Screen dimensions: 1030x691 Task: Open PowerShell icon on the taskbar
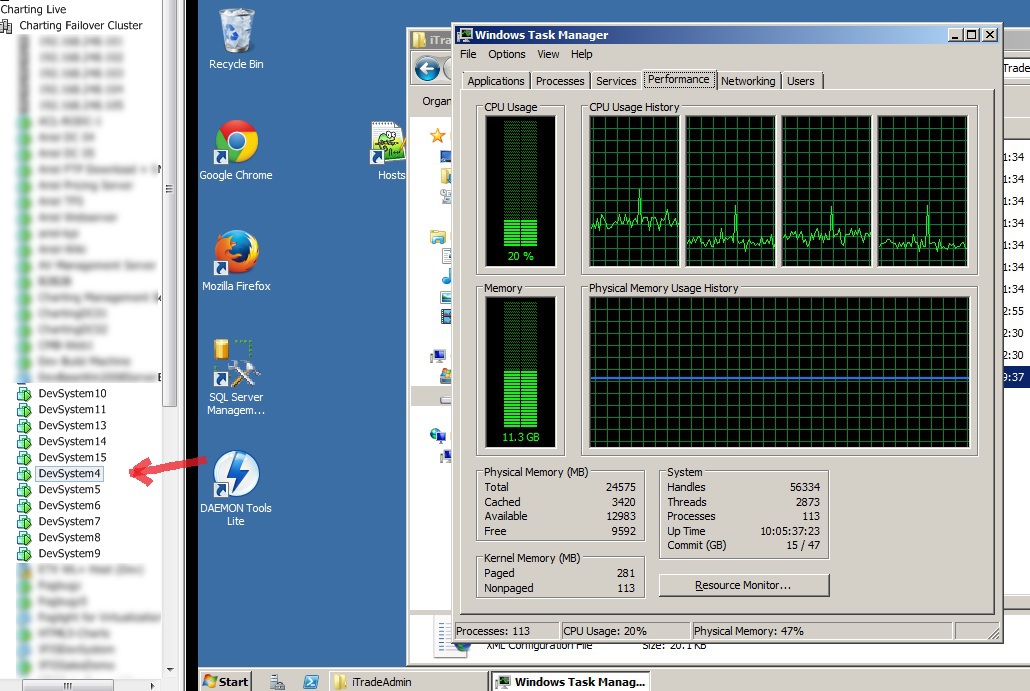(311, 682)
